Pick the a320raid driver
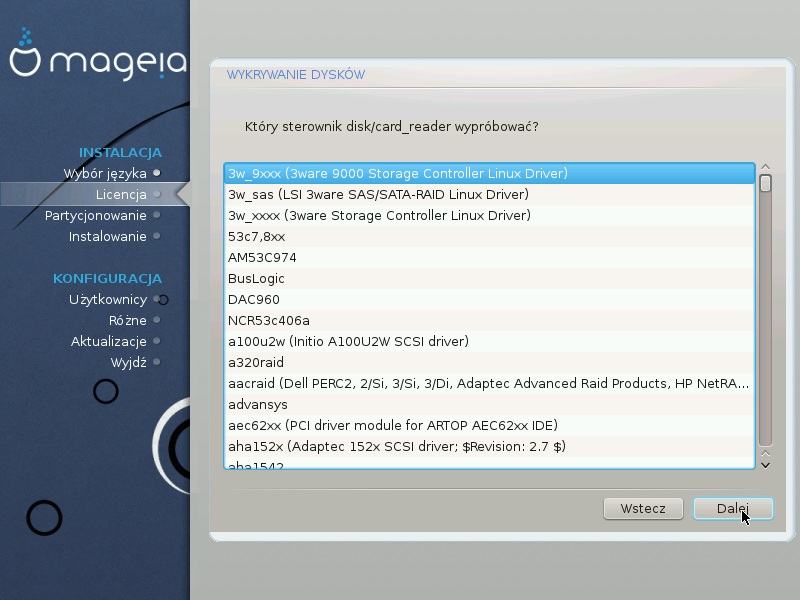The height and width of the screenshot is (600, 800). pos(489,362)
